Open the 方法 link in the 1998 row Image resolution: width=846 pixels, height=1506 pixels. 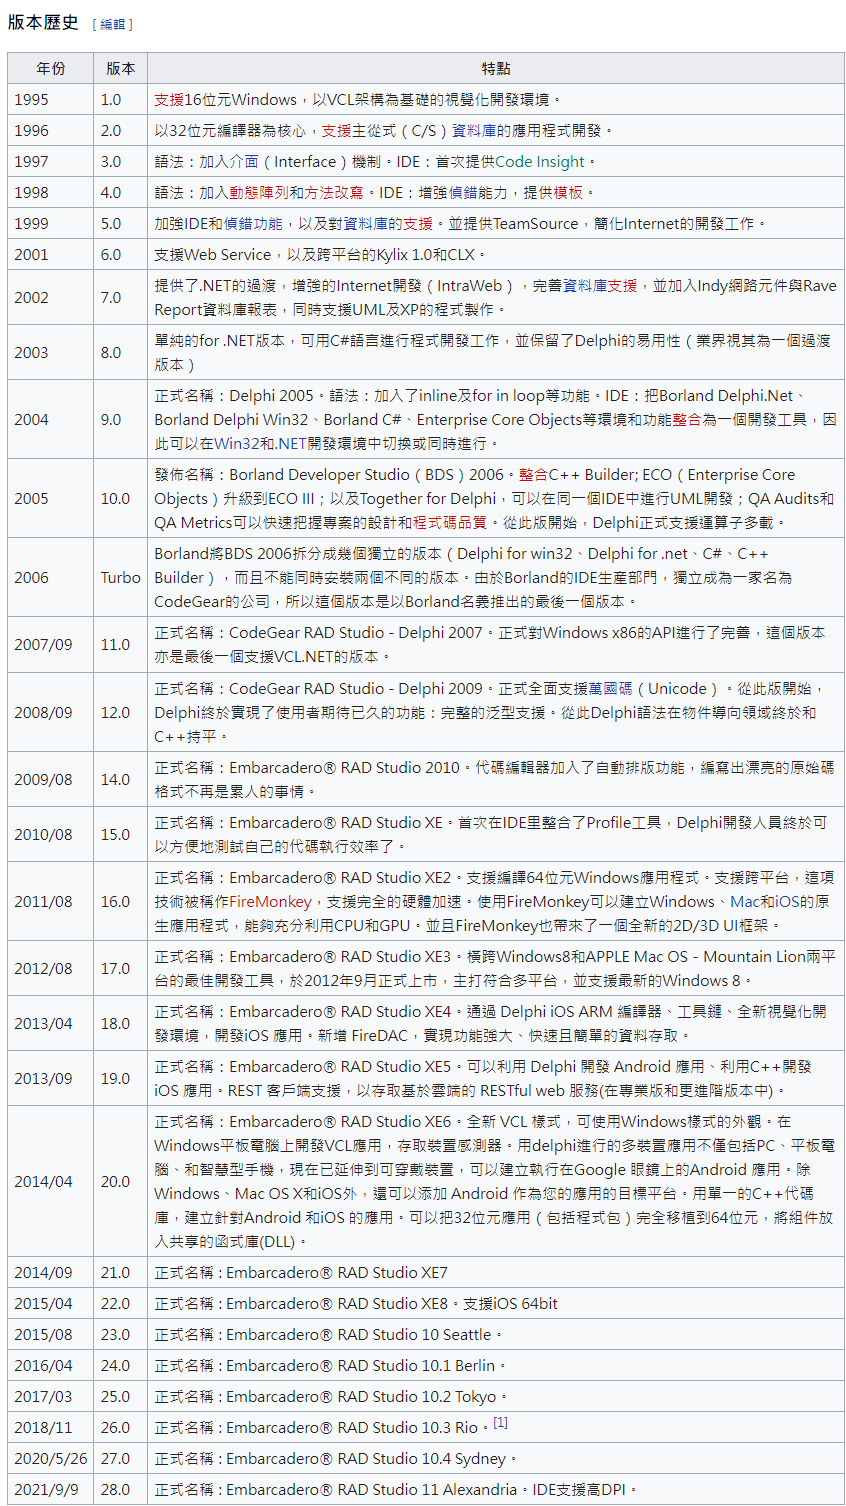pyautogui.click(x=319, y=193)
